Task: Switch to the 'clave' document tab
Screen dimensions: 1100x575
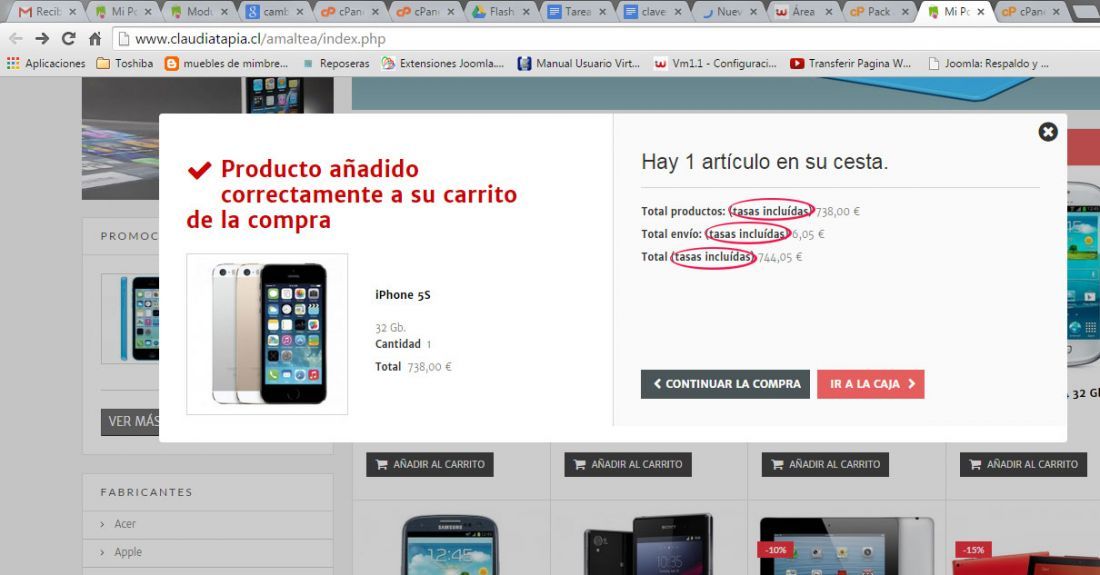Action: coord(653,11)
